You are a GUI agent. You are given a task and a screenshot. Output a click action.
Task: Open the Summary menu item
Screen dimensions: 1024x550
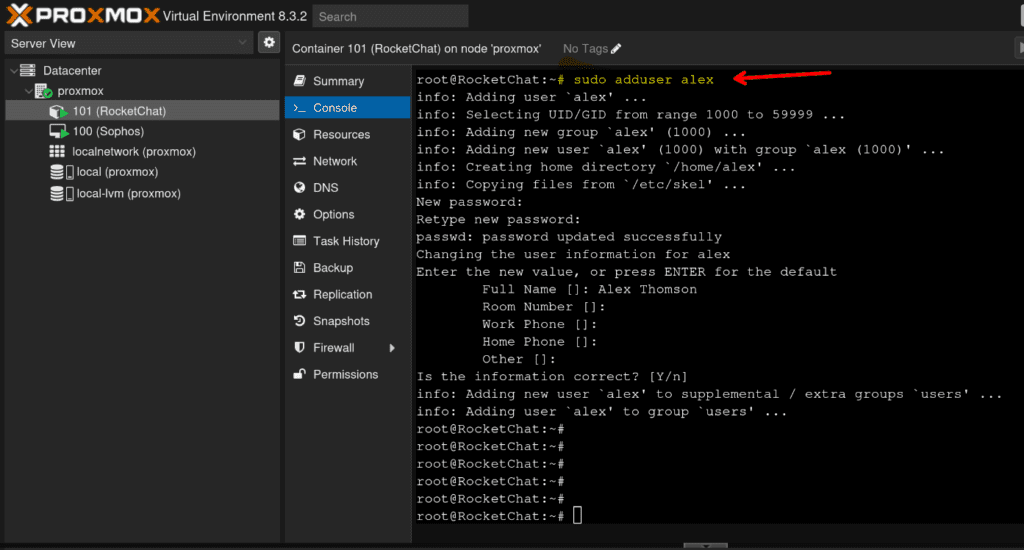point(338,81)
